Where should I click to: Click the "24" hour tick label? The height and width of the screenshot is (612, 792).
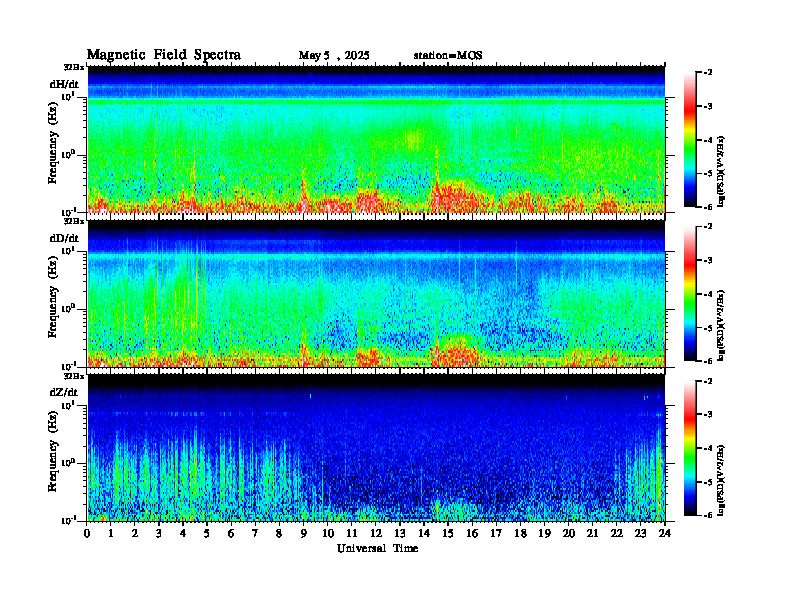tap(665, 533)
